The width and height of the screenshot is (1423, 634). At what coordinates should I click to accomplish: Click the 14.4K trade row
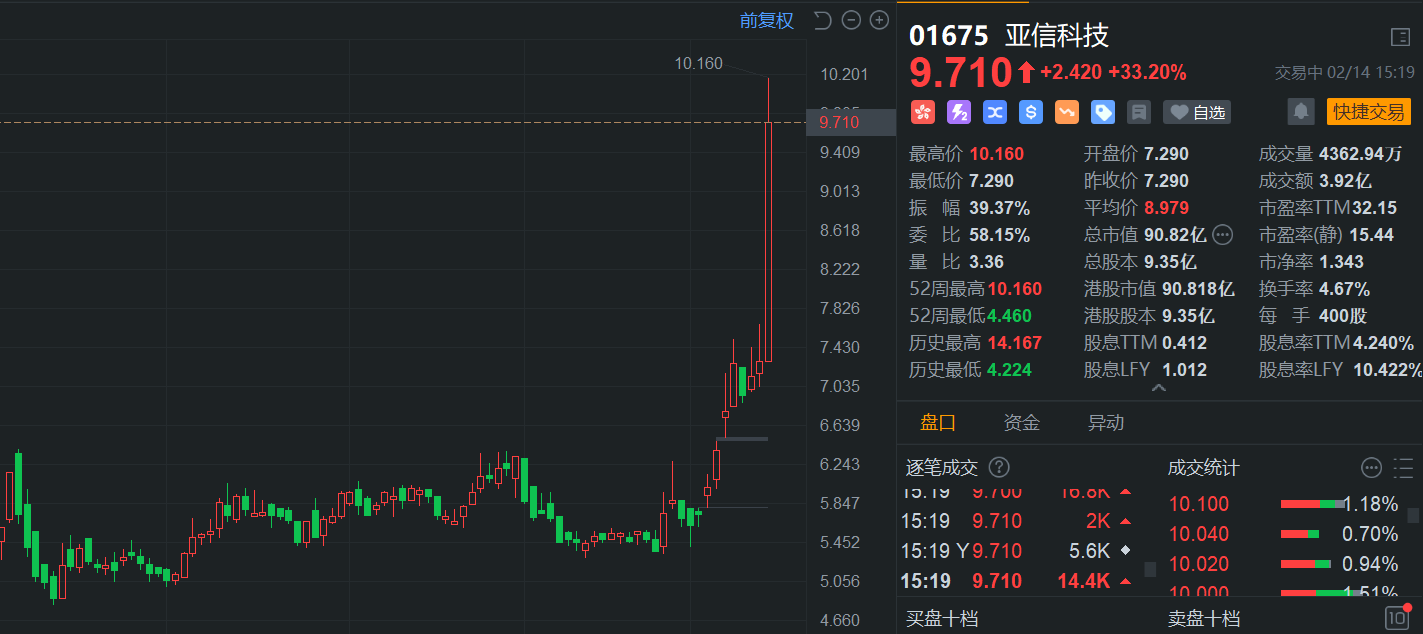click(x=1018, y=581)
